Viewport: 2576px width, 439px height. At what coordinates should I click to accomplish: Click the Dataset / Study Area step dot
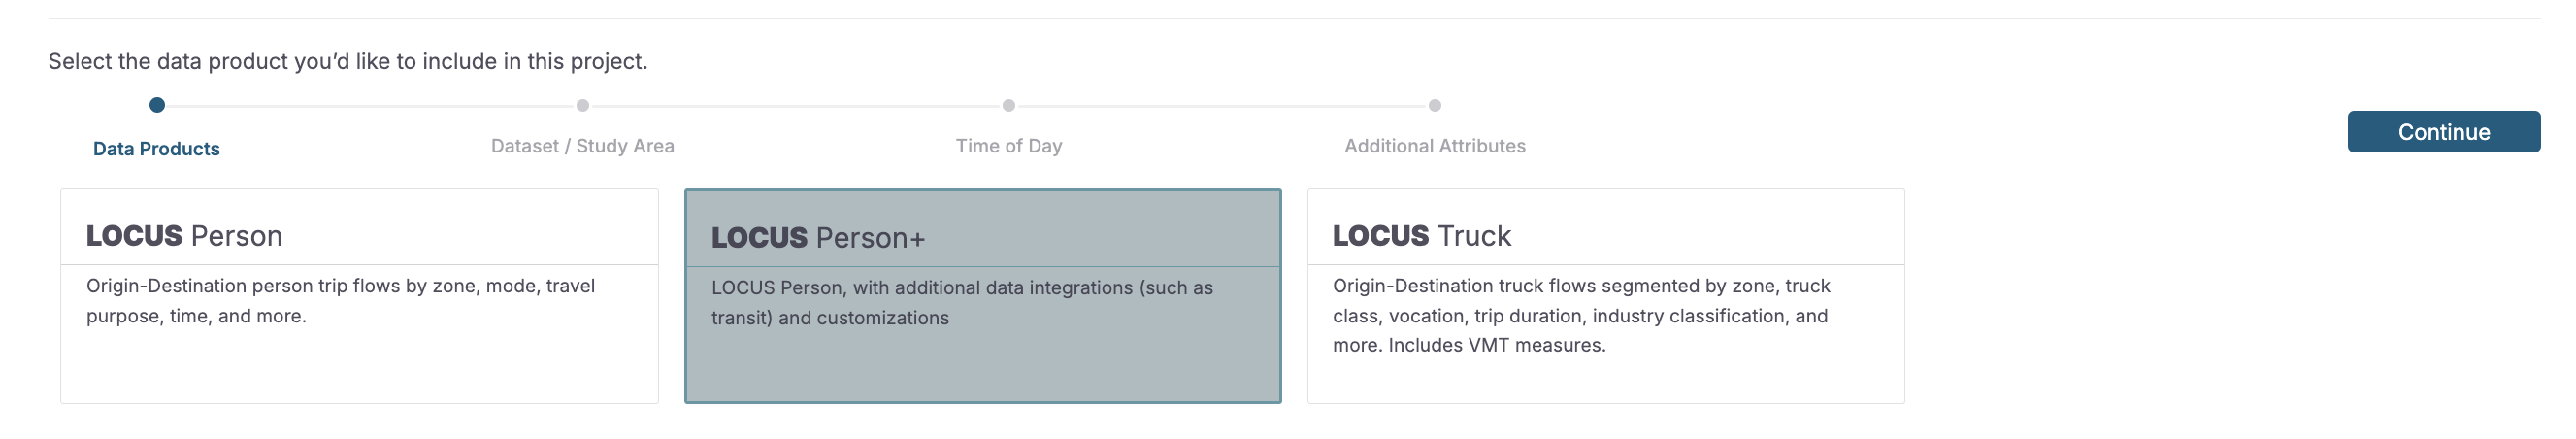pos(583,105)
